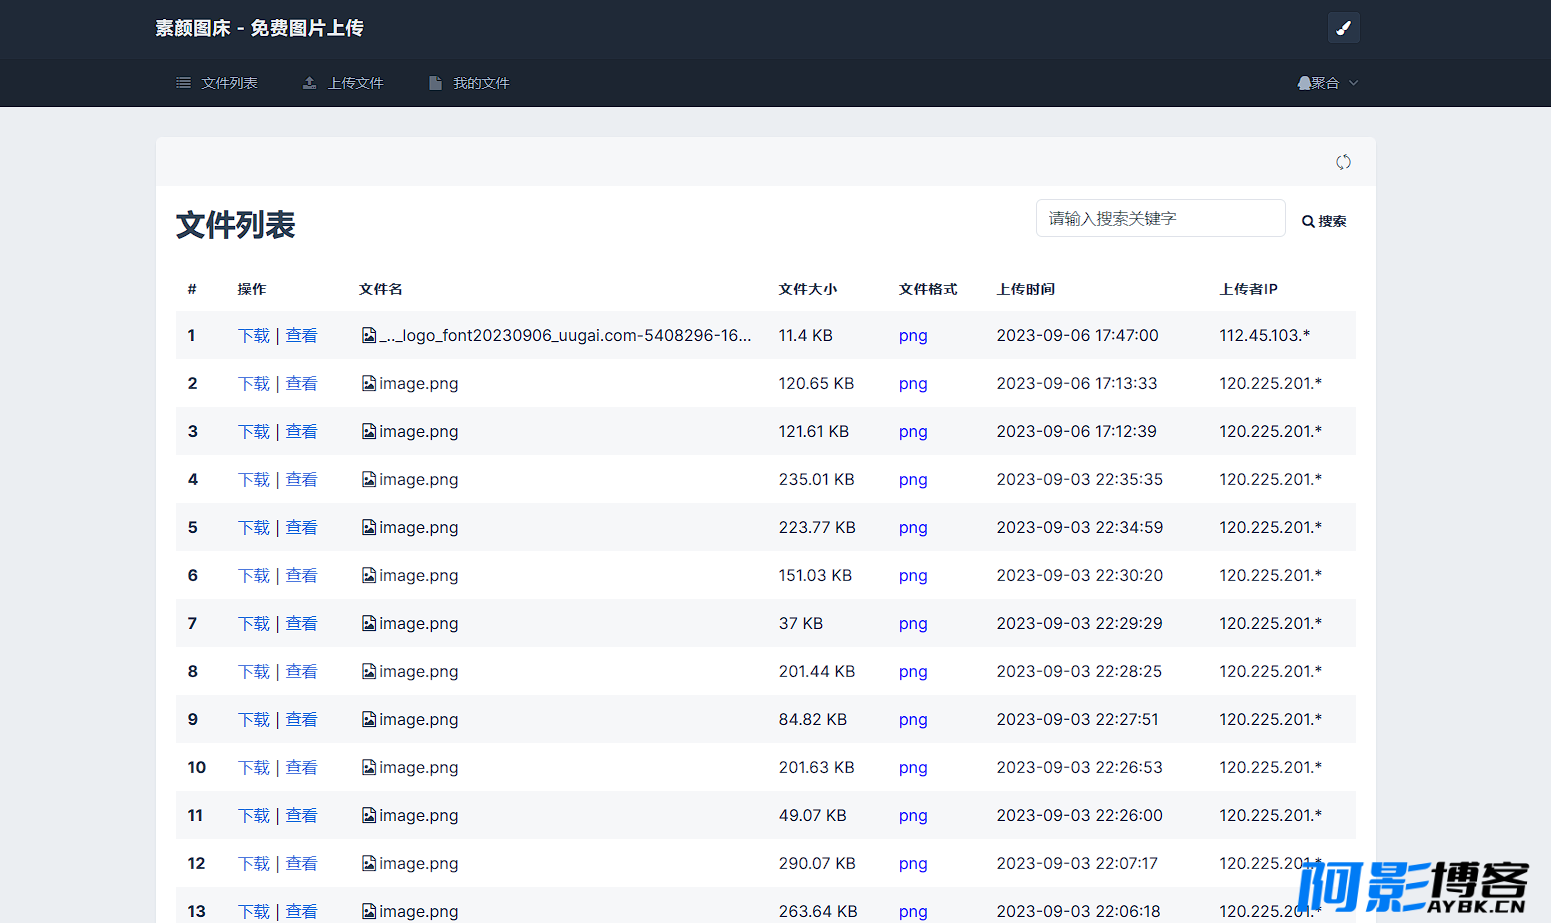Click the 84.82 KB size cell

[x=813, y=719]
